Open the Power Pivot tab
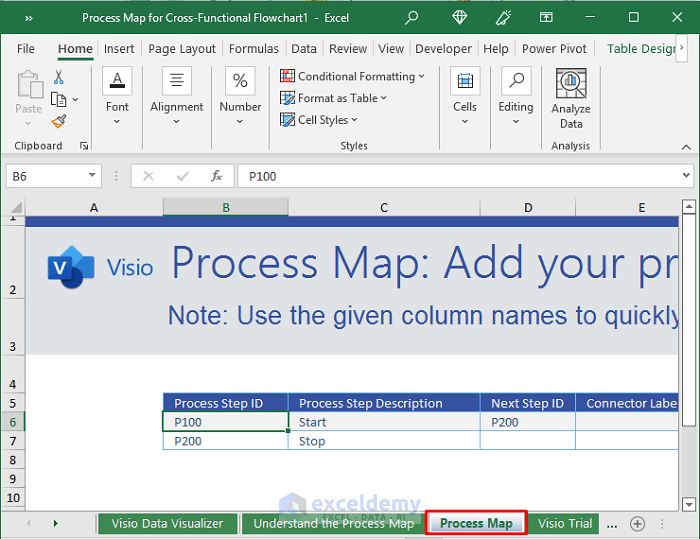700x539 pixels. [554, 48]
